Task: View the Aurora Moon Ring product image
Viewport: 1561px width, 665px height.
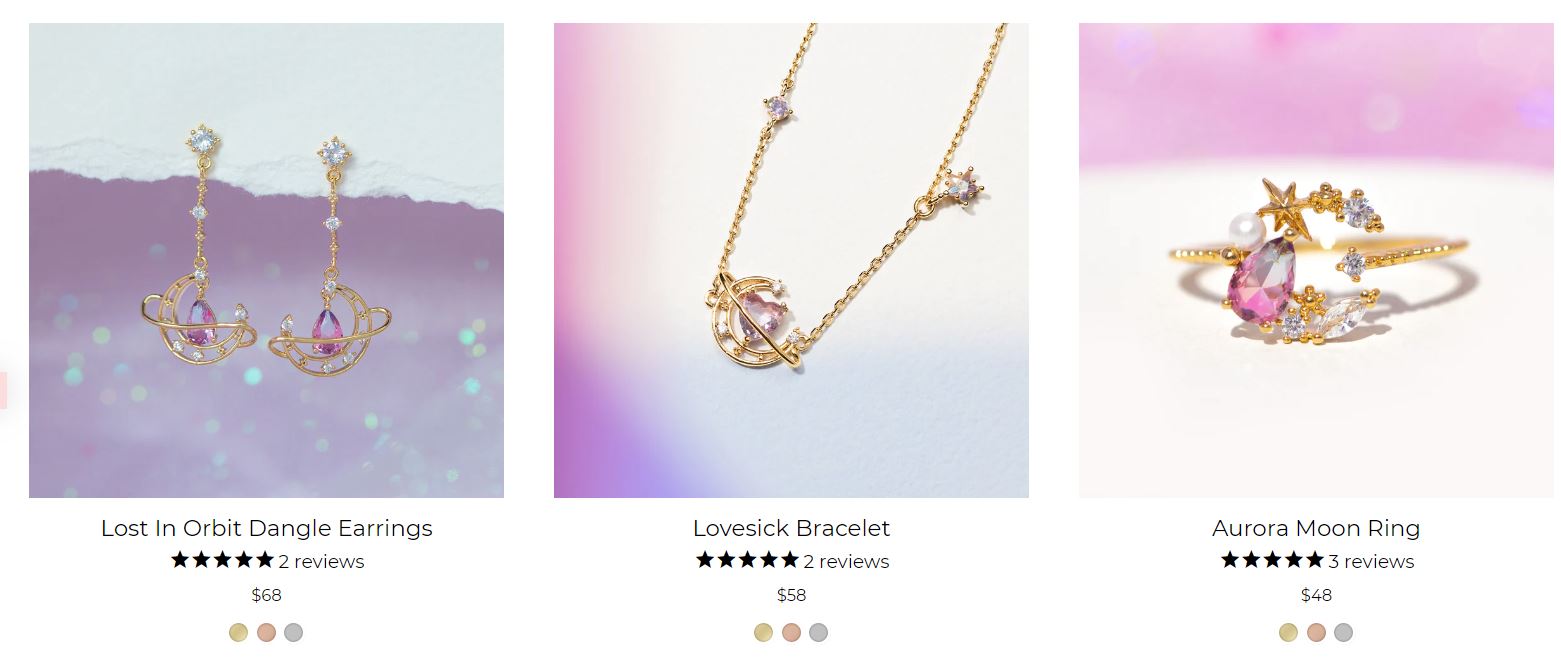Action: [x=1316, y=260]
